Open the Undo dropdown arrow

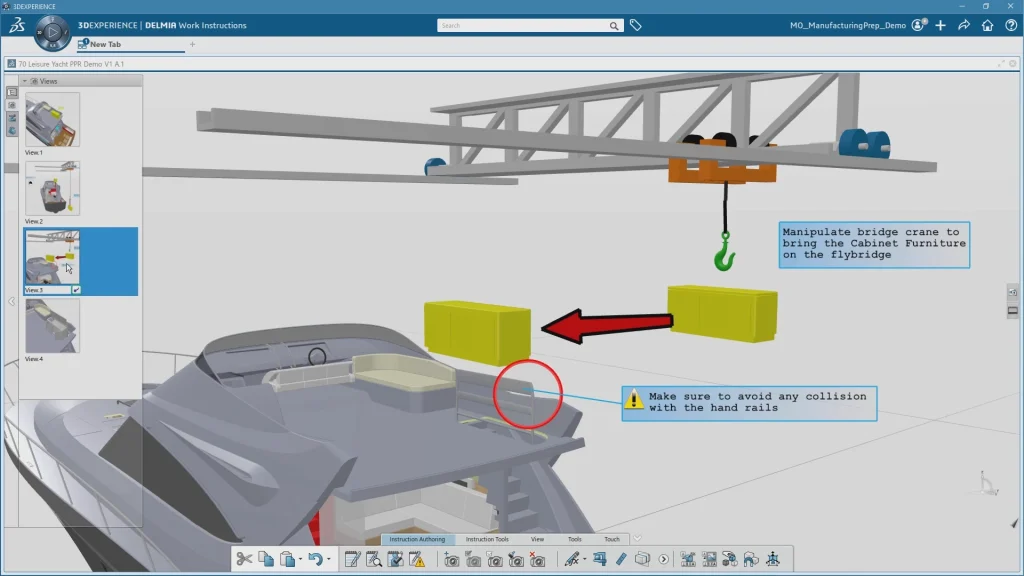[329, 560]
